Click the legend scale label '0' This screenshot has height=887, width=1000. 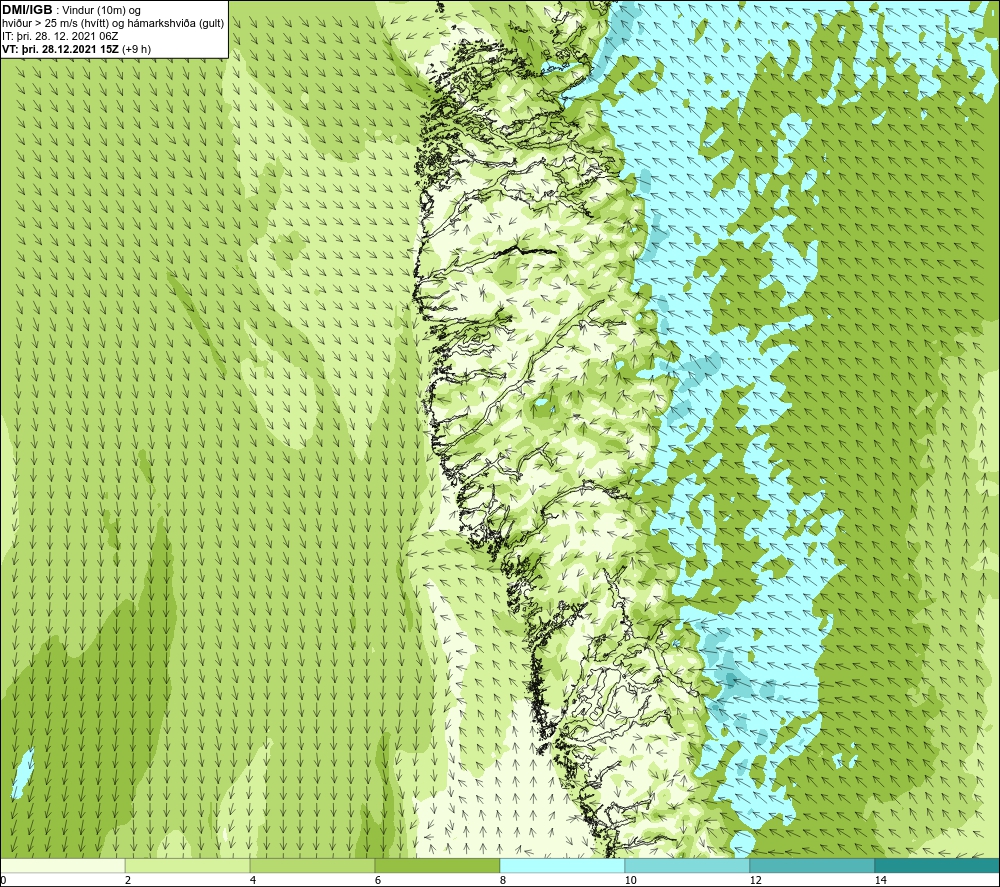pos(3,881)
